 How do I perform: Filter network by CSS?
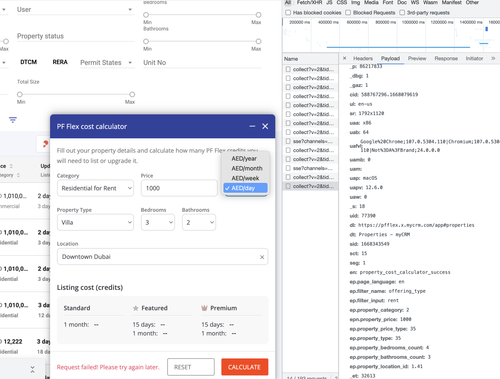pos(342,2)
